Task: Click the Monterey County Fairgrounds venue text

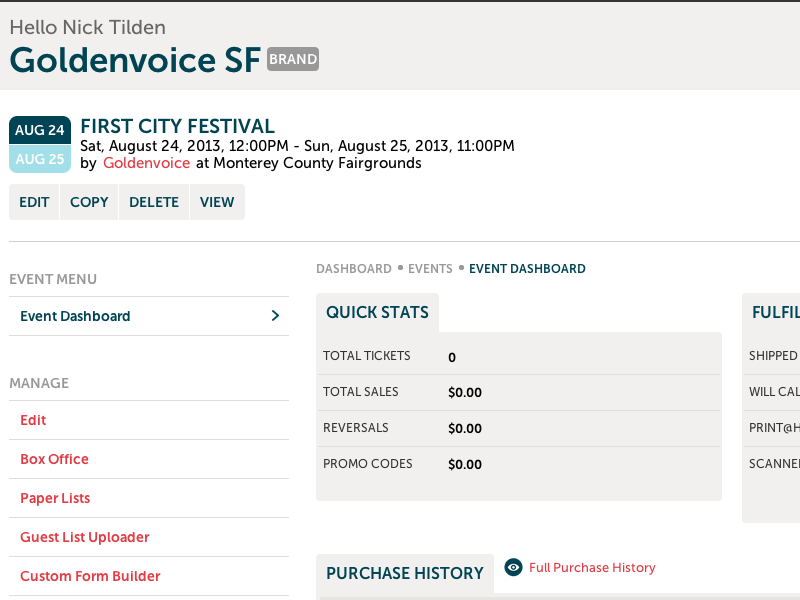Action: (x=317, y=163)
